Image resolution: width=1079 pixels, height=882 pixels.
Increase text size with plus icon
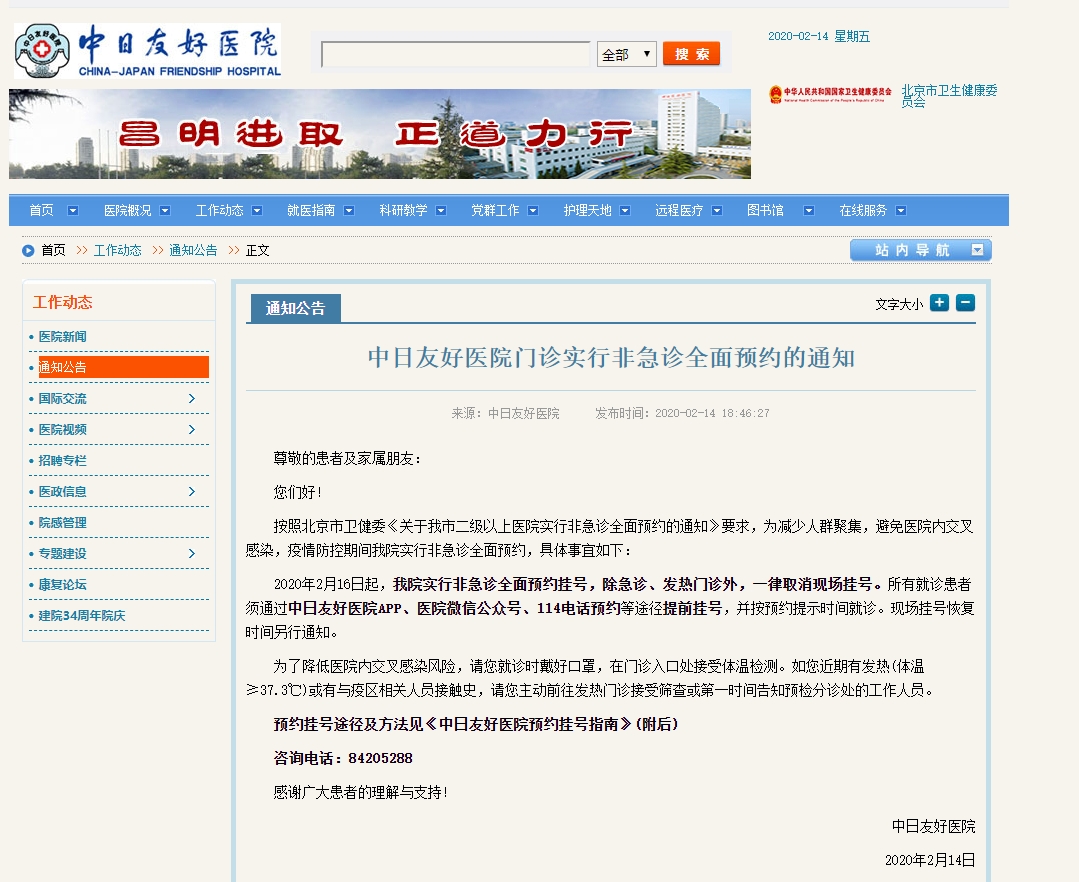point(939,303)
